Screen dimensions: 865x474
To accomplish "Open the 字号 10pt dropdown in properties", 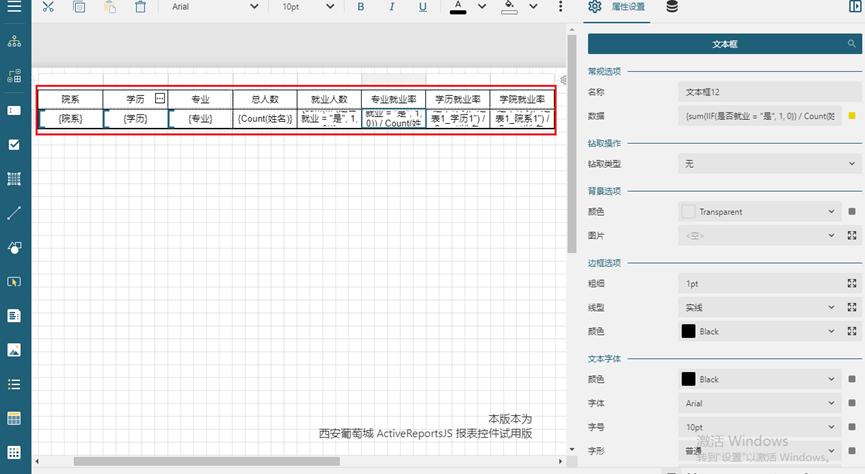I will [x=760, y=427].
